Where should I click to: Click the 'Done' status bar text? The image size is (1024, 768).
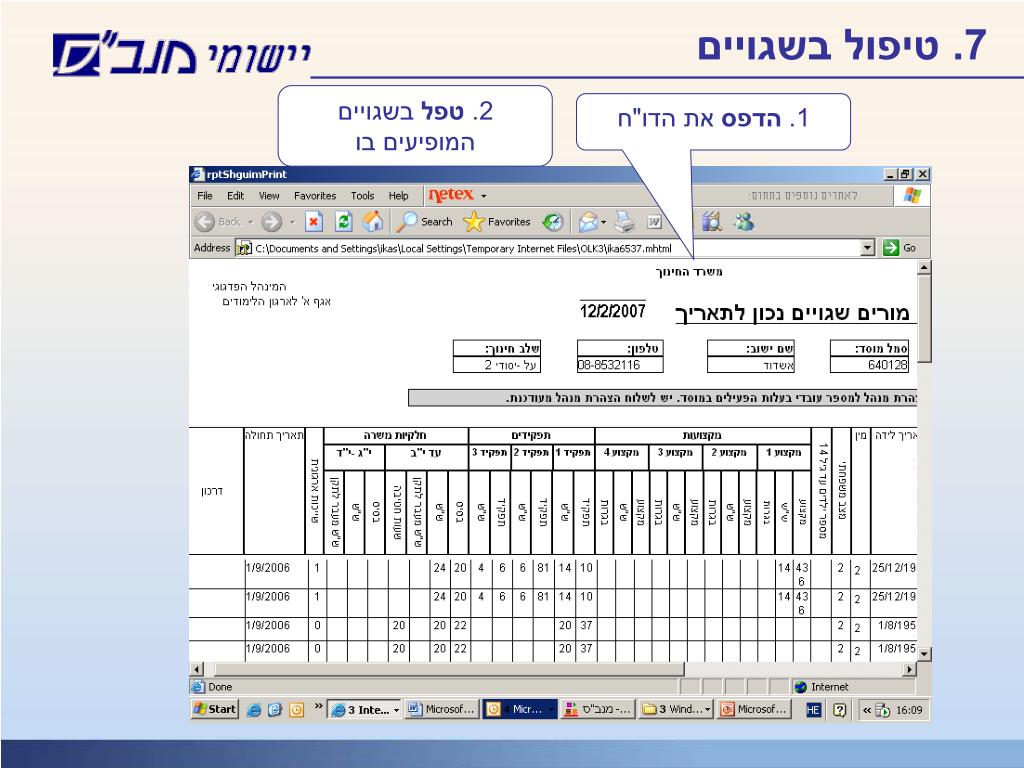(220, 687)
